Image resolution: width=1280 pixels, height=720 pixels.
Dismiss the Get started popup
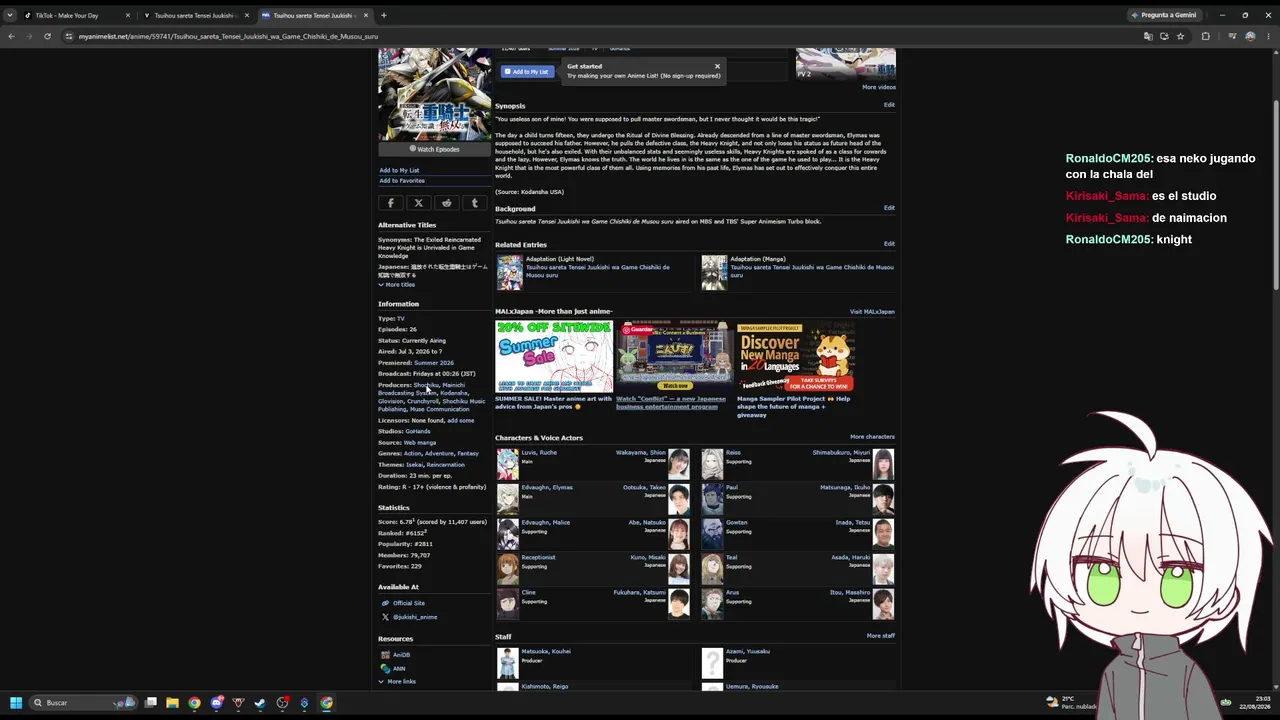pyautogui.click(x=717, y=66)
